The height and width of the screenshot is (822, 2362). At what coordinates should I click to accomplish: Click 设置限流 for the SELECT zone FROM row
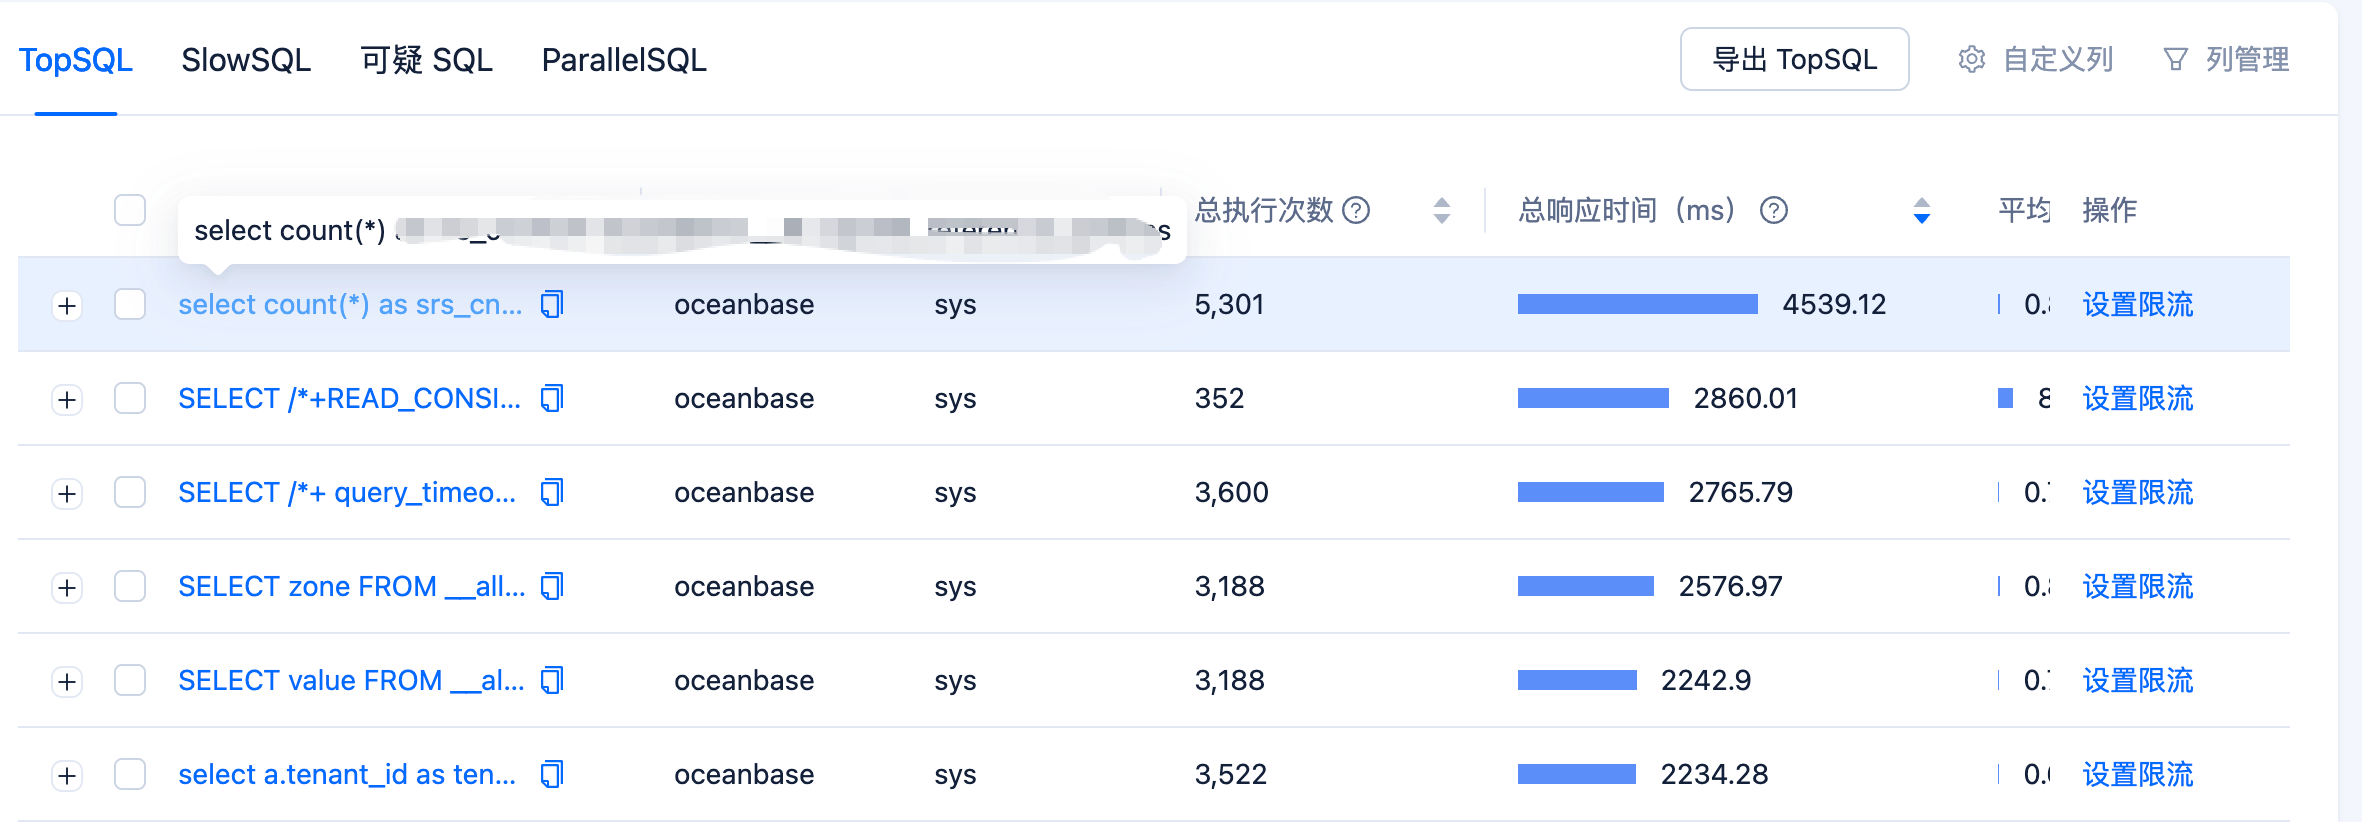click(x=2137, y=586)
